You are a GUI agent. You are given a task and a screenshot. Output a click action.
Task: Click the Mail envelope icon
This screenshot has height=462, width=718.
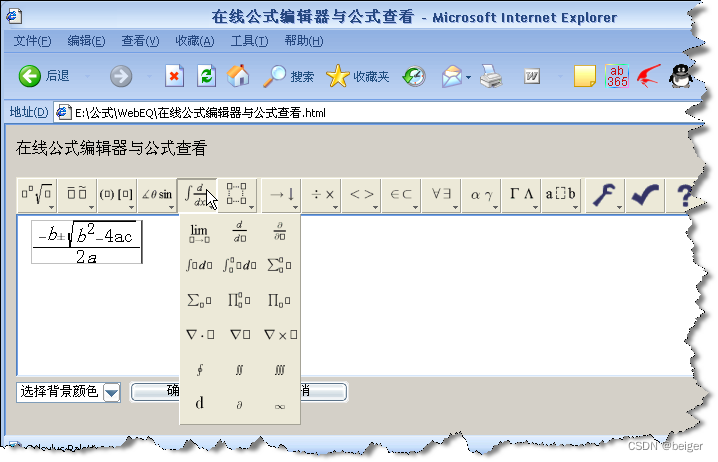coord(451,76)
